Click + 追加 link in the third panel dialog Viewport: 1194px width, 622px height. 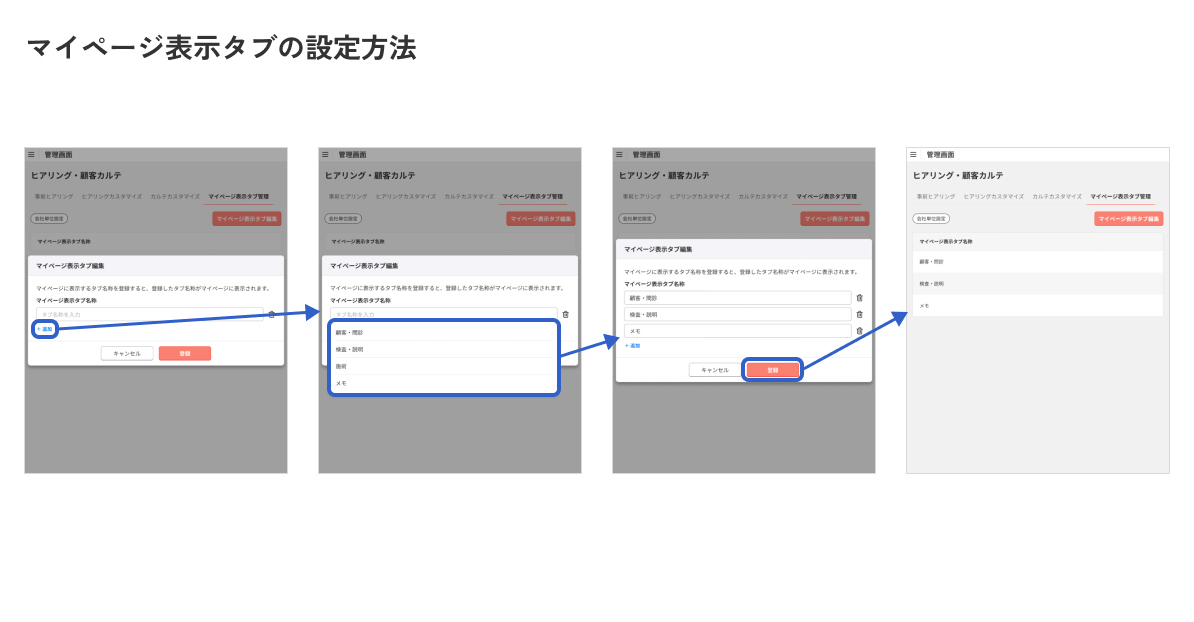(x=633, y=346)
